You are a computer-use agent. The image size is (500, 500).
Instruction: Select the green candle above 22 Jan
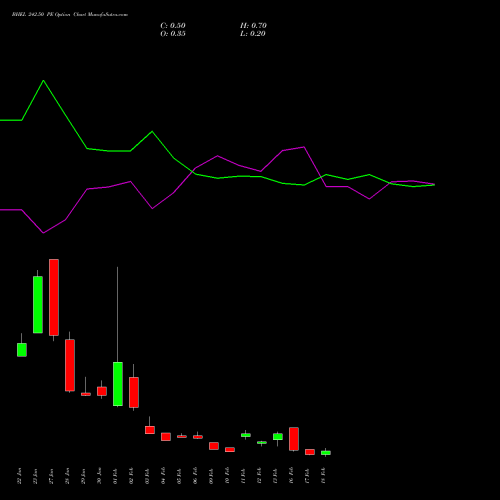(22, 350)
